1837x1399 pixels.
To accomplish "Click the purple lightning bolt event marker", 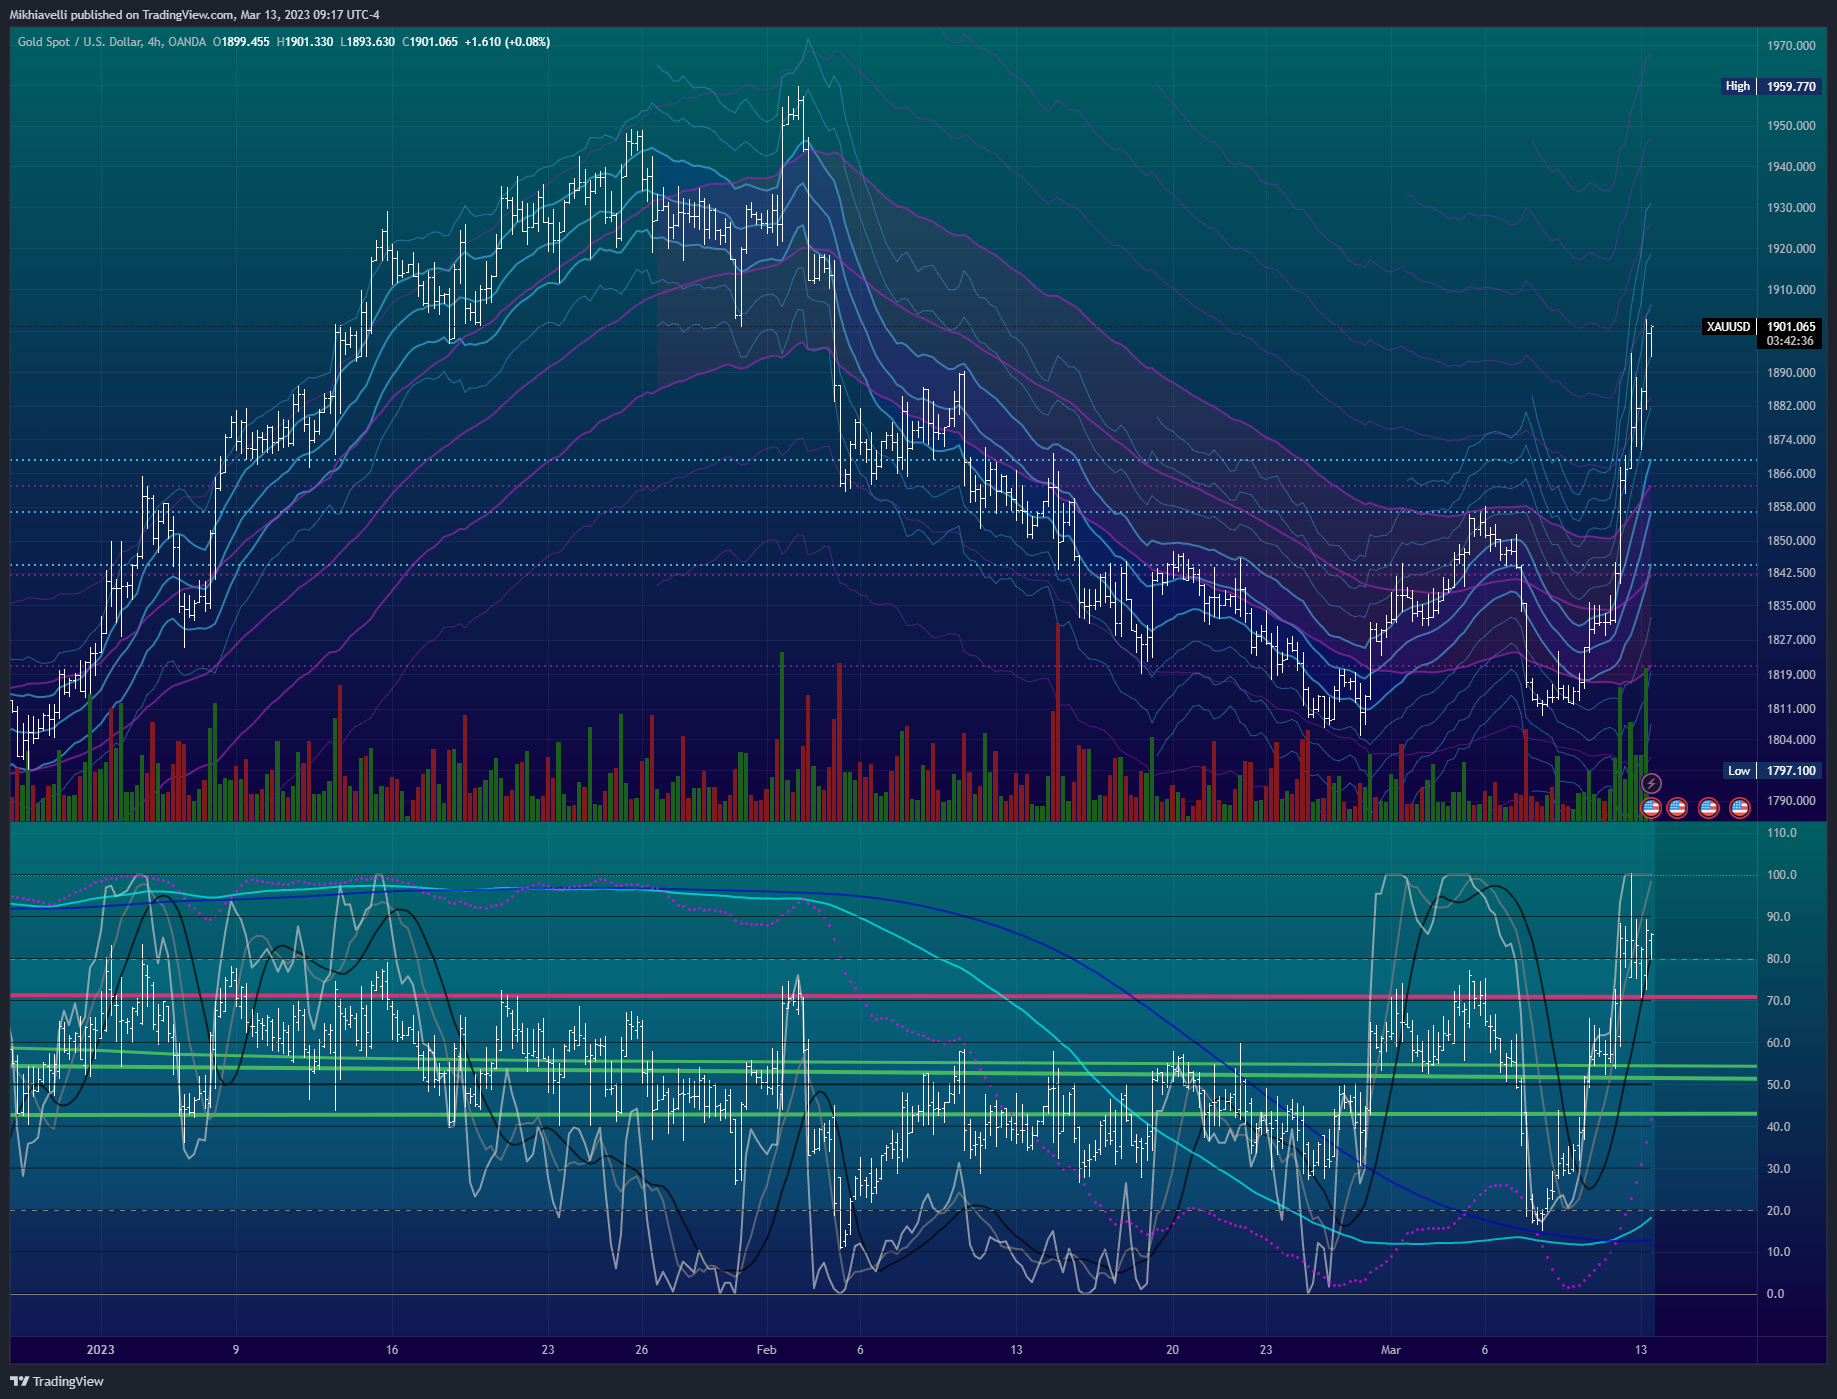I will 1651,784.
